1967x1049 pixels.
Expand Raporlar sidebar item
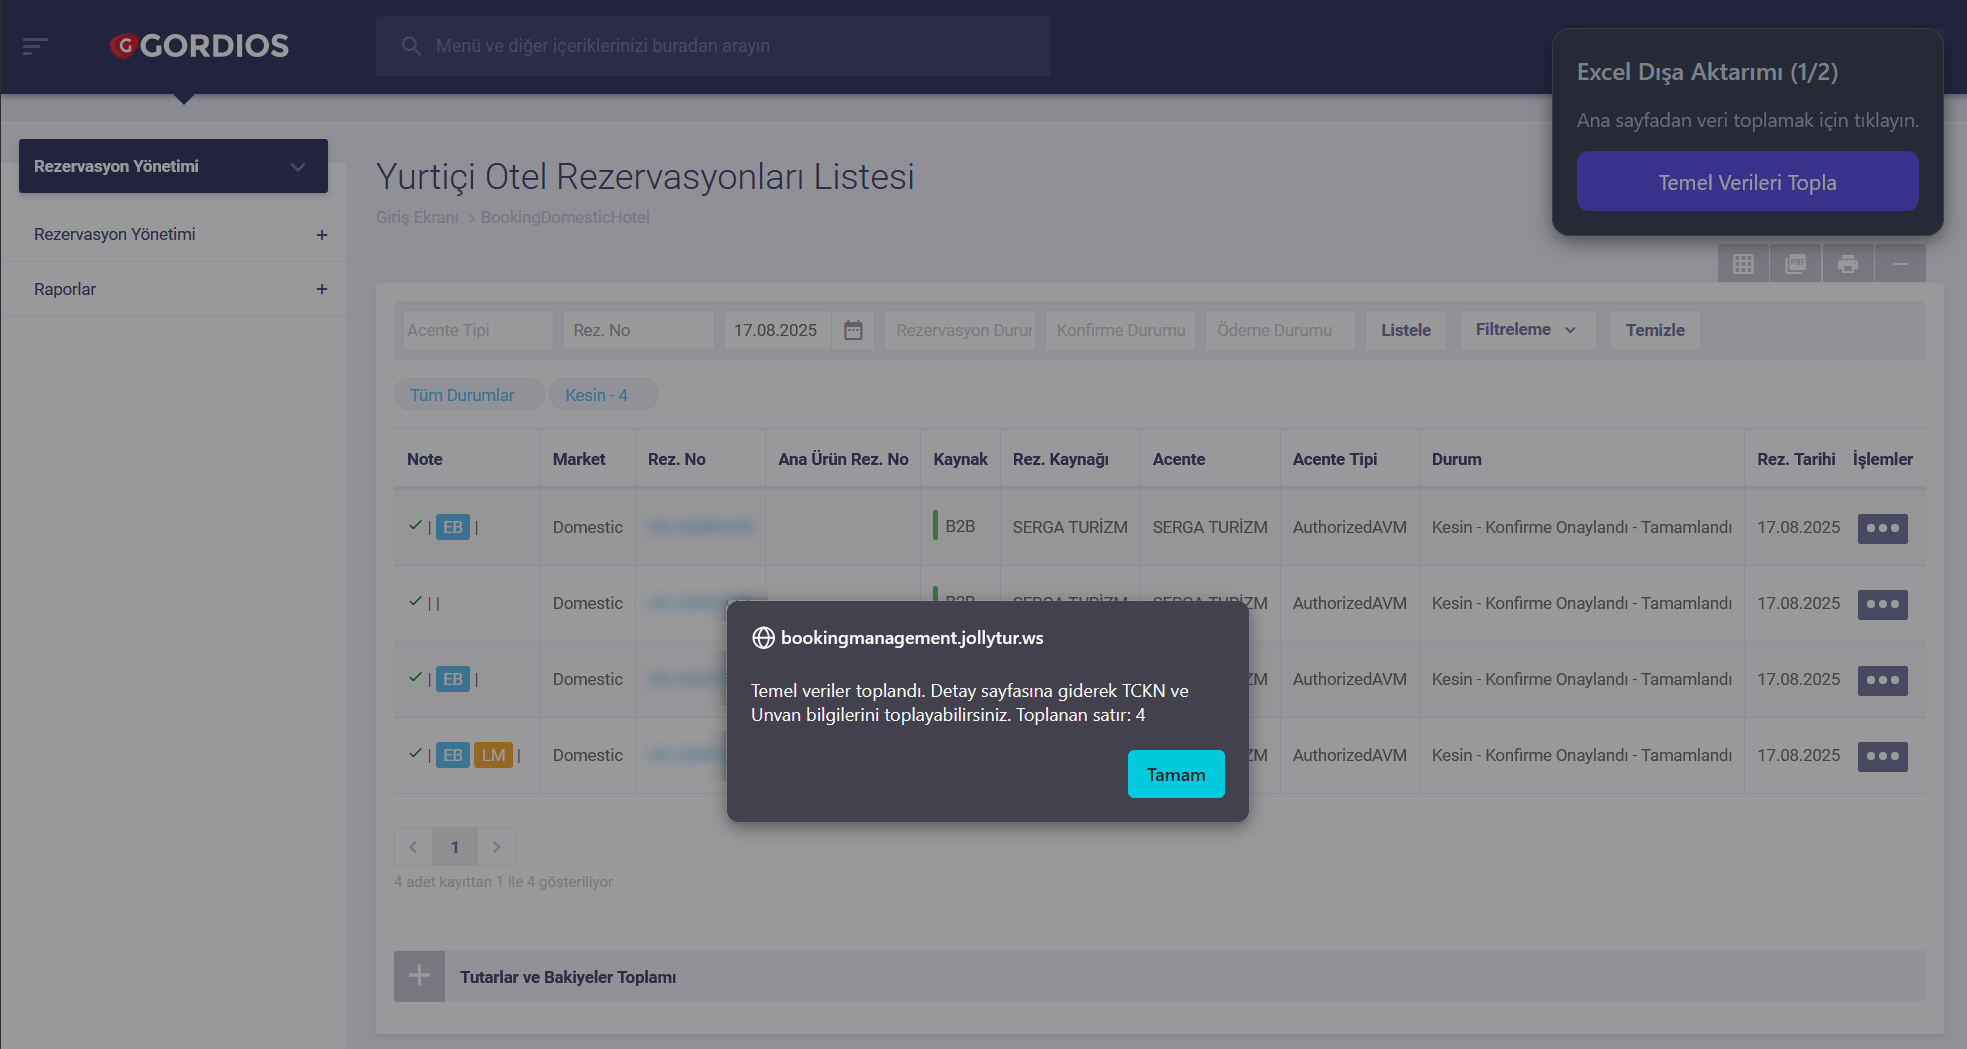click(321, 289)
